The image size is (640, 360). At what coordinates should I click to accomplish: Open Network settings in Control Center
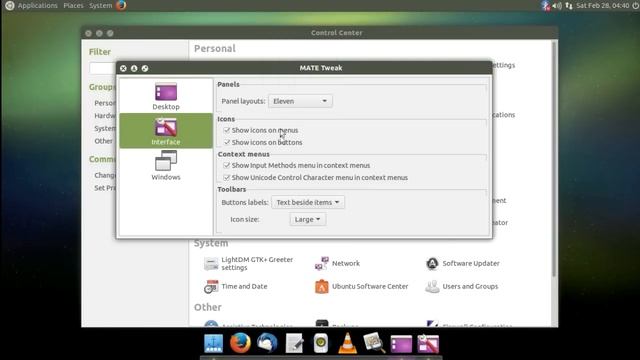pos(337,264)
